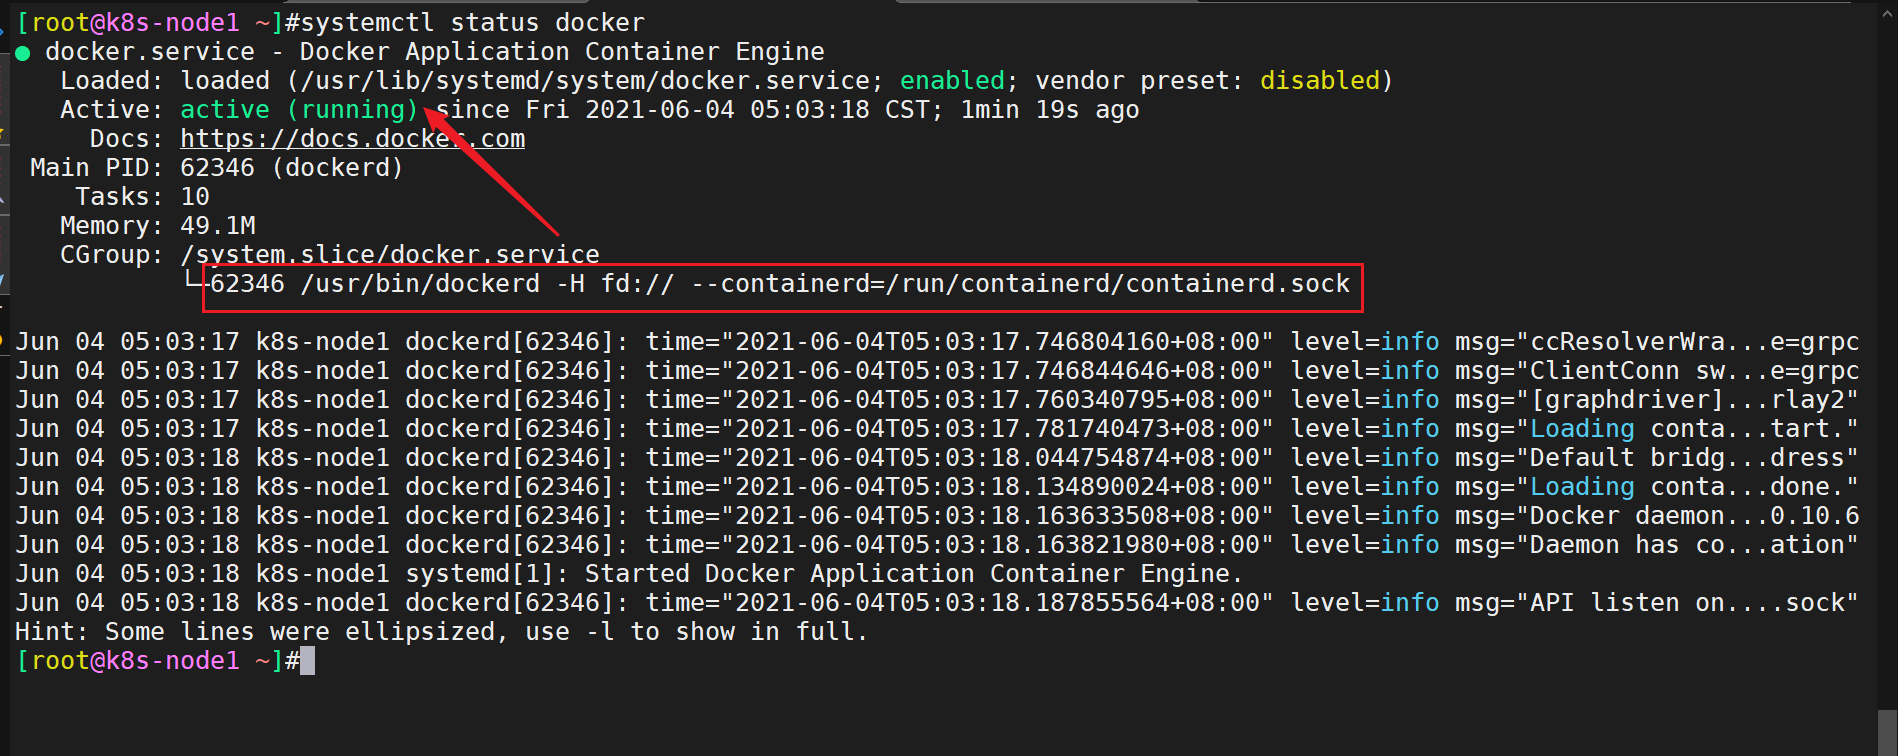Image resolution: width=1898 pixels, height=756 pixels.
Task: Click the '--containerd=/run/containerd/containerd.sock' argument
Action: pyautogui.click(x=1021, y=283)
